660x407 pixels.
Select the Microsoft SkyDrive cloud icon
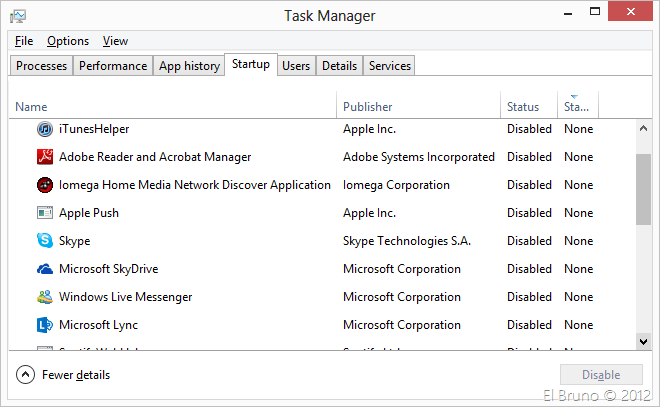click(x=45, y=269)
